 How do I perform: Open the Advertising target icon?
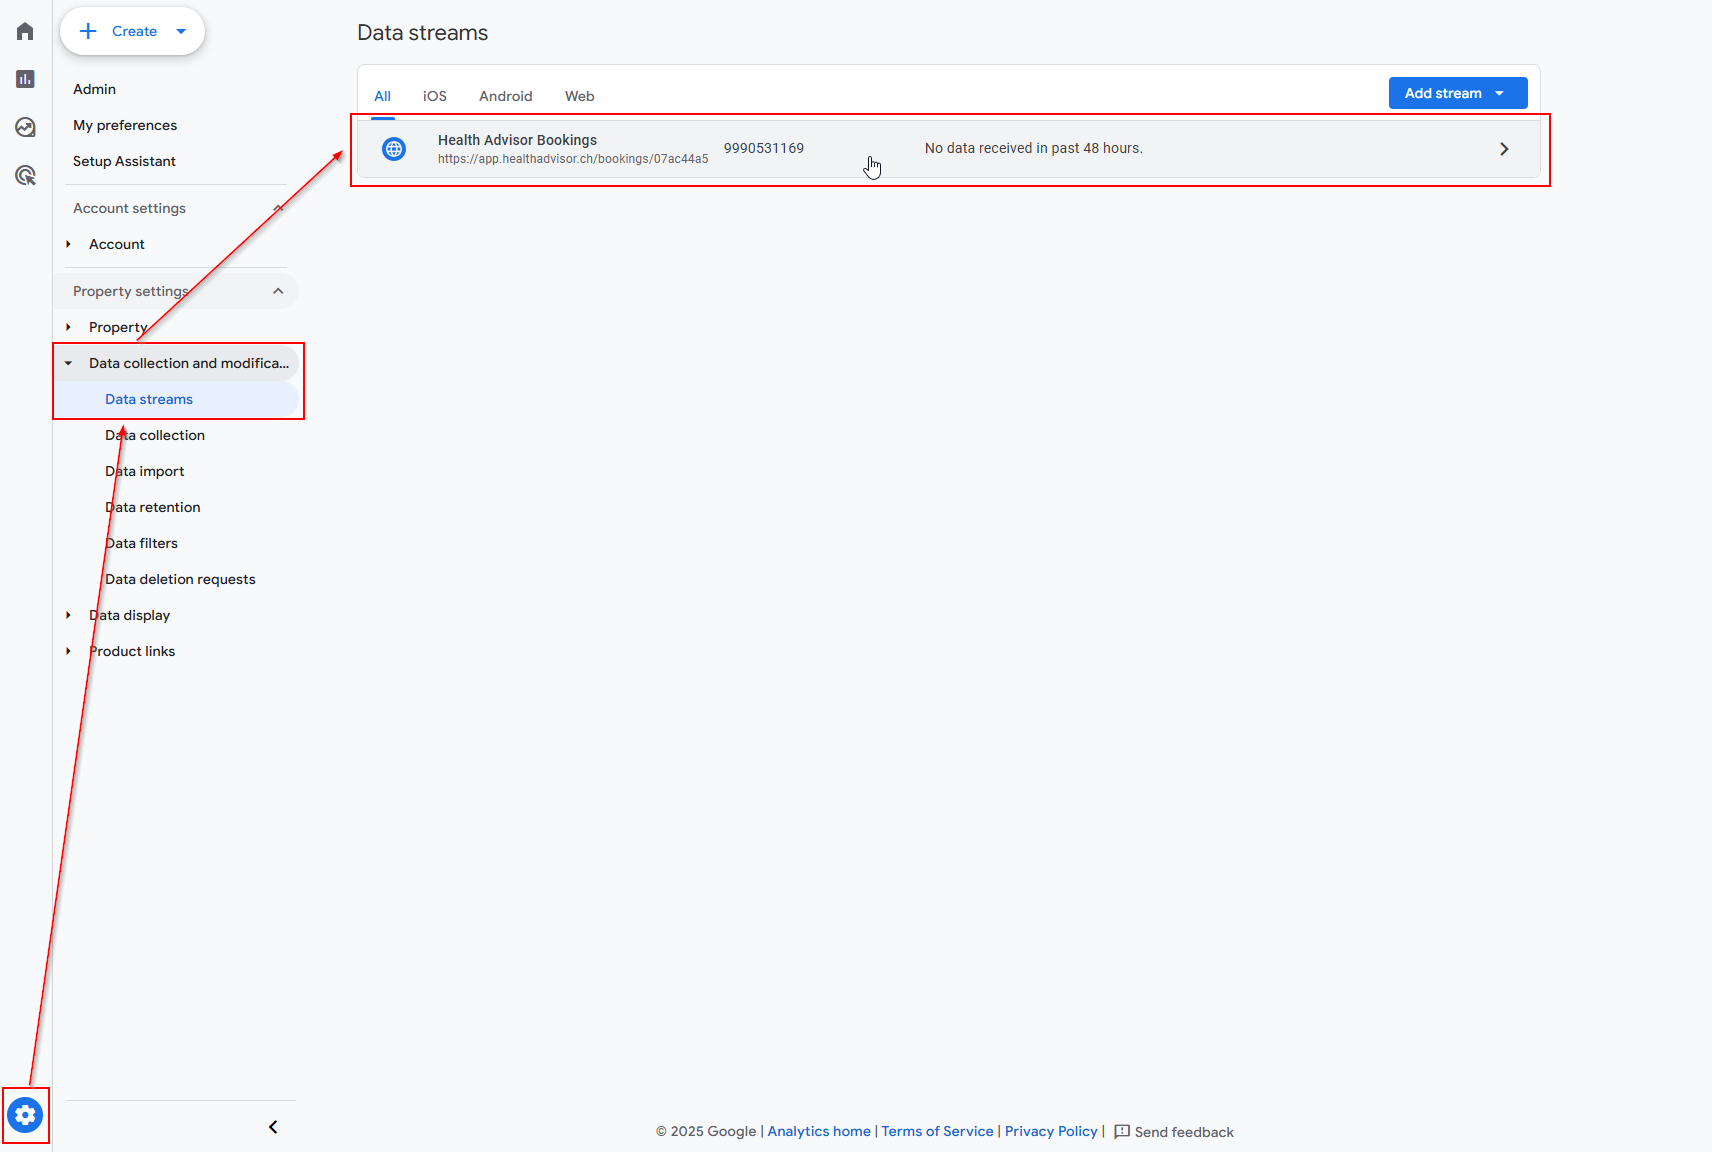(25, 175)
